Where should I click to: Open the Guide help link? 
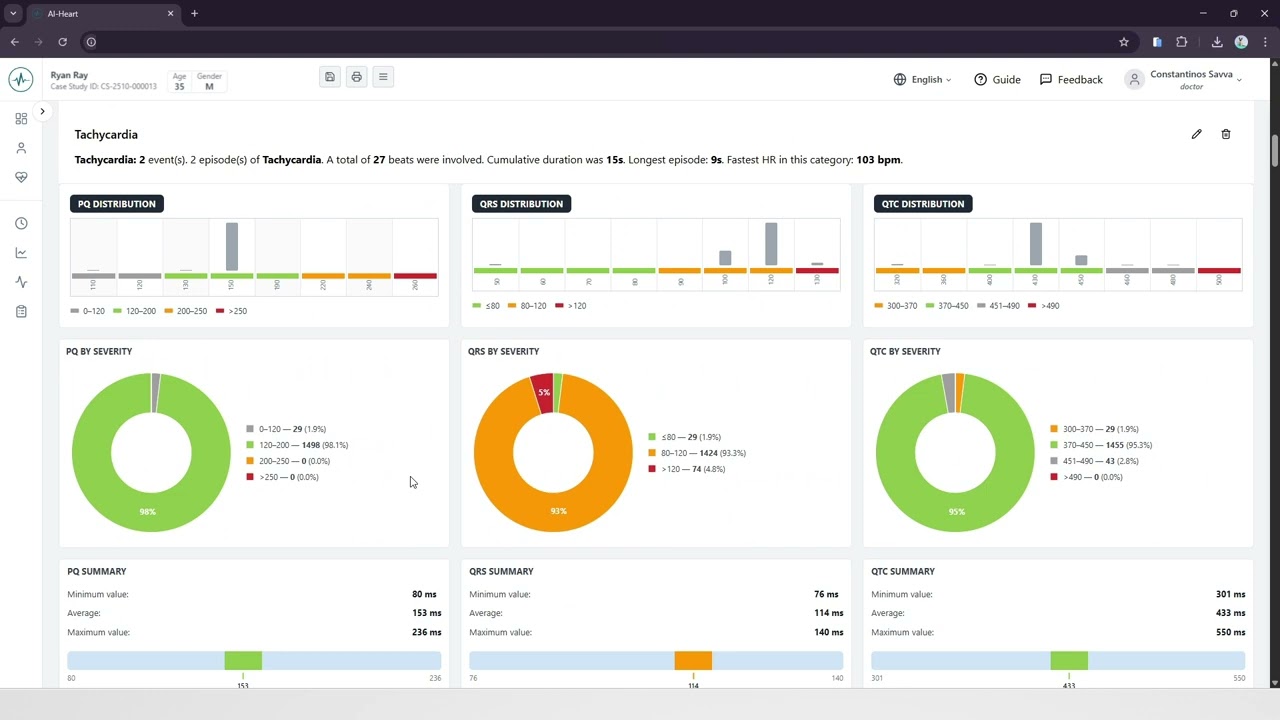click(997, 80)
